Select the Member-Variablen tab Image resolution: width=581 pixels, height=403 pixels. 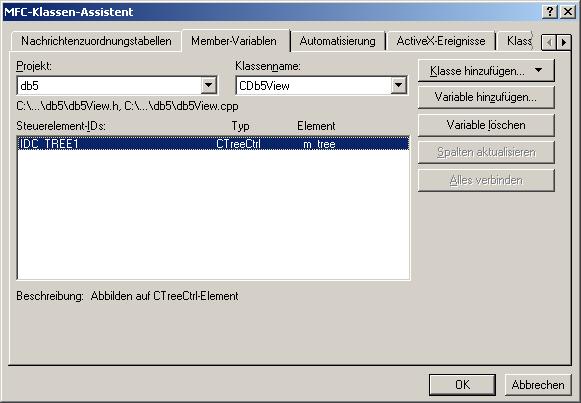[234, 41]
